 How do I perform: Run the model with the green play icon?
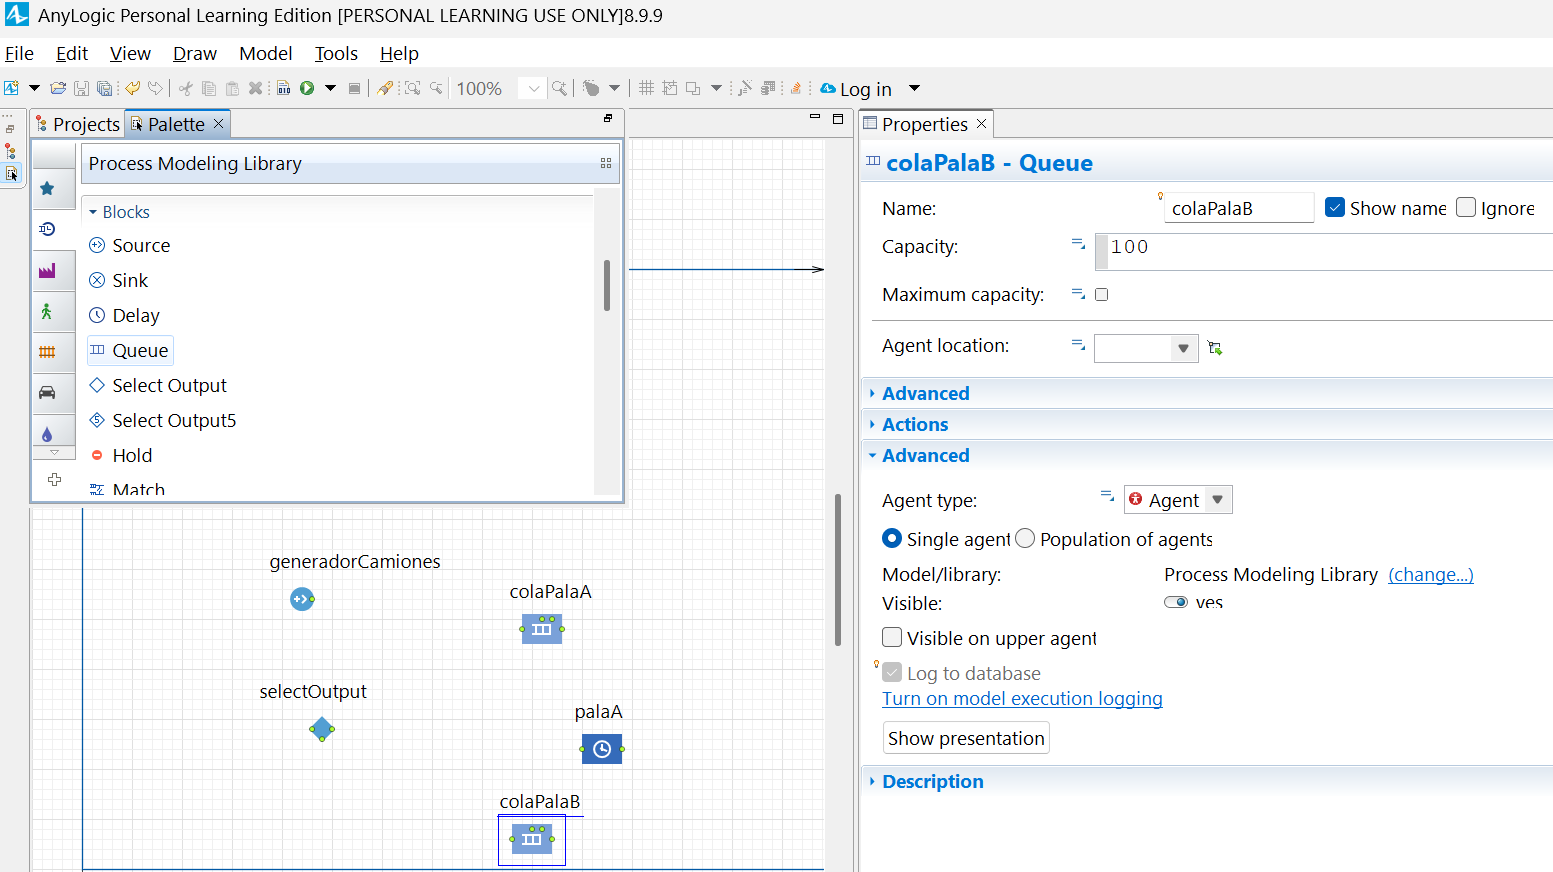[307, 88]
